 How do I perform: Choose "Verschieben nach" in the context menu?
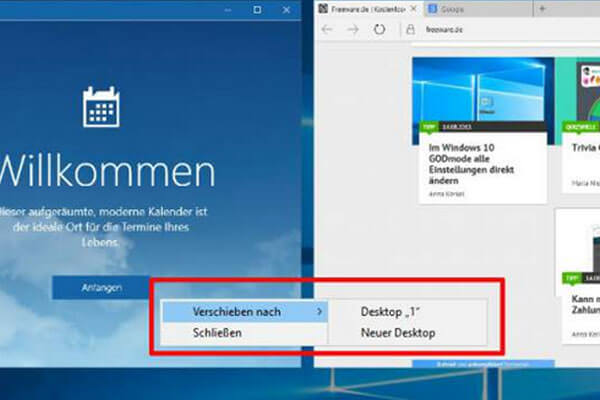[x=245, y=312]
